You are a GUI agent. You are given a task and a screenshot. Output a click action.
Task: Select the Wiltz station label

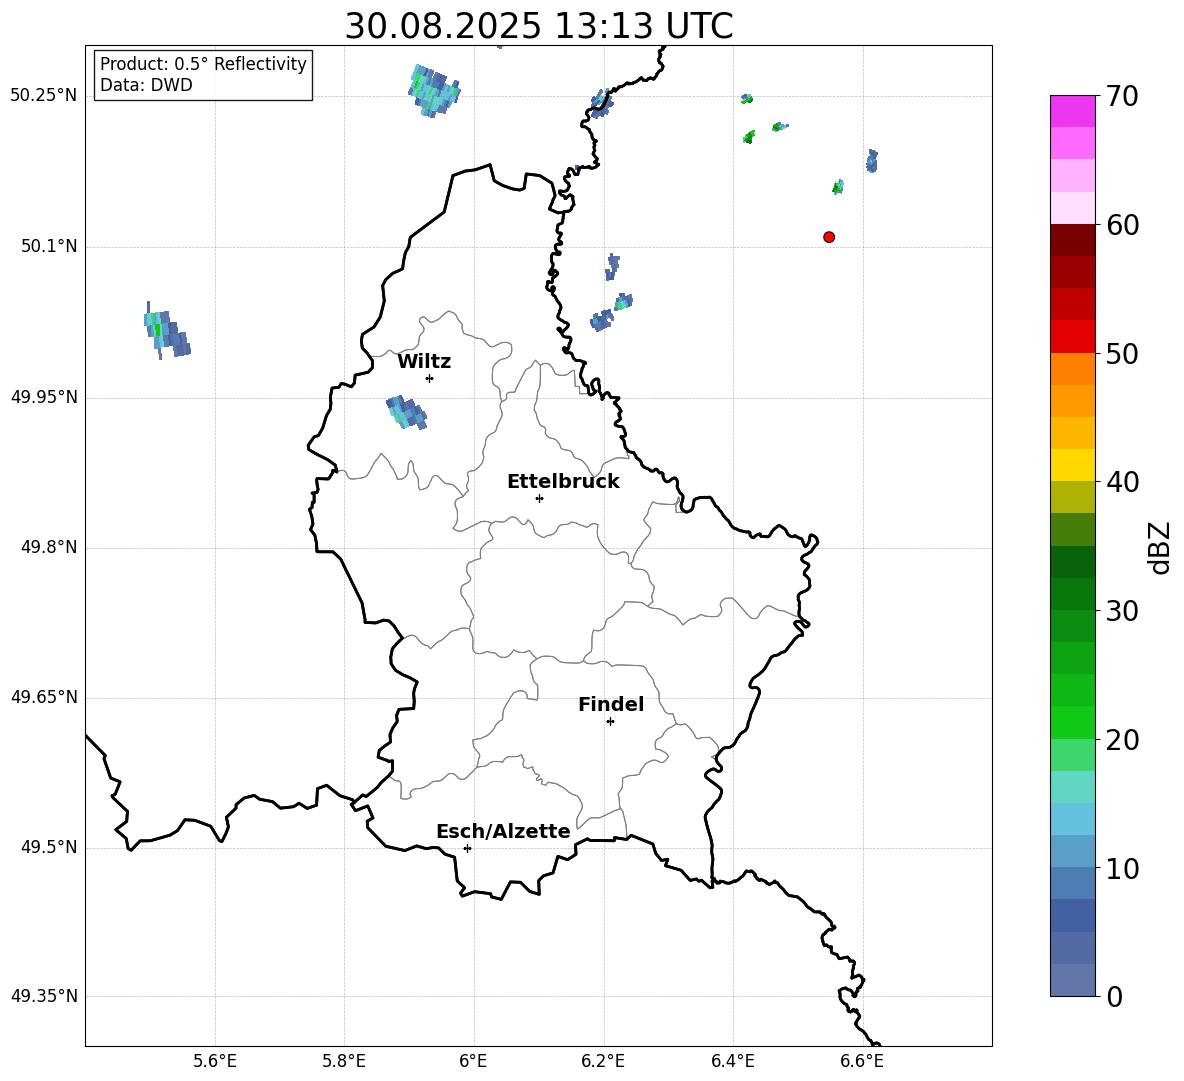point(424,362)
